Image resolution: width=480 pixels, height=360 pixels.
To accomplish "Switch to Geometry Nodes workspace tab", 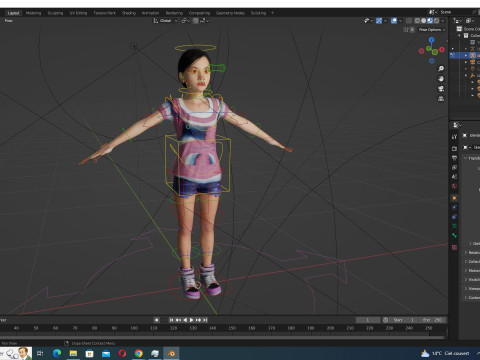I will 230,13.
